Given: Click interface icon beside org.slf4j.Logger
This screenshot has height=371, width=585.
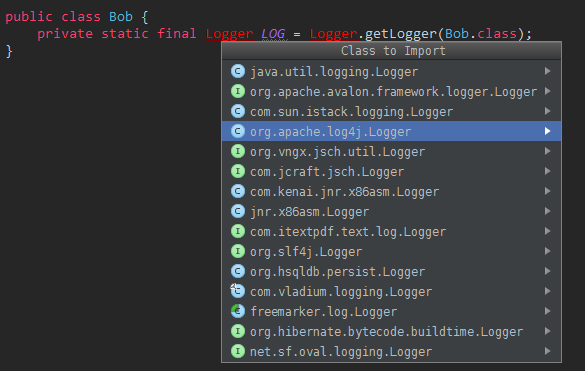Looking at the screenshot, I should pos(238,251).
